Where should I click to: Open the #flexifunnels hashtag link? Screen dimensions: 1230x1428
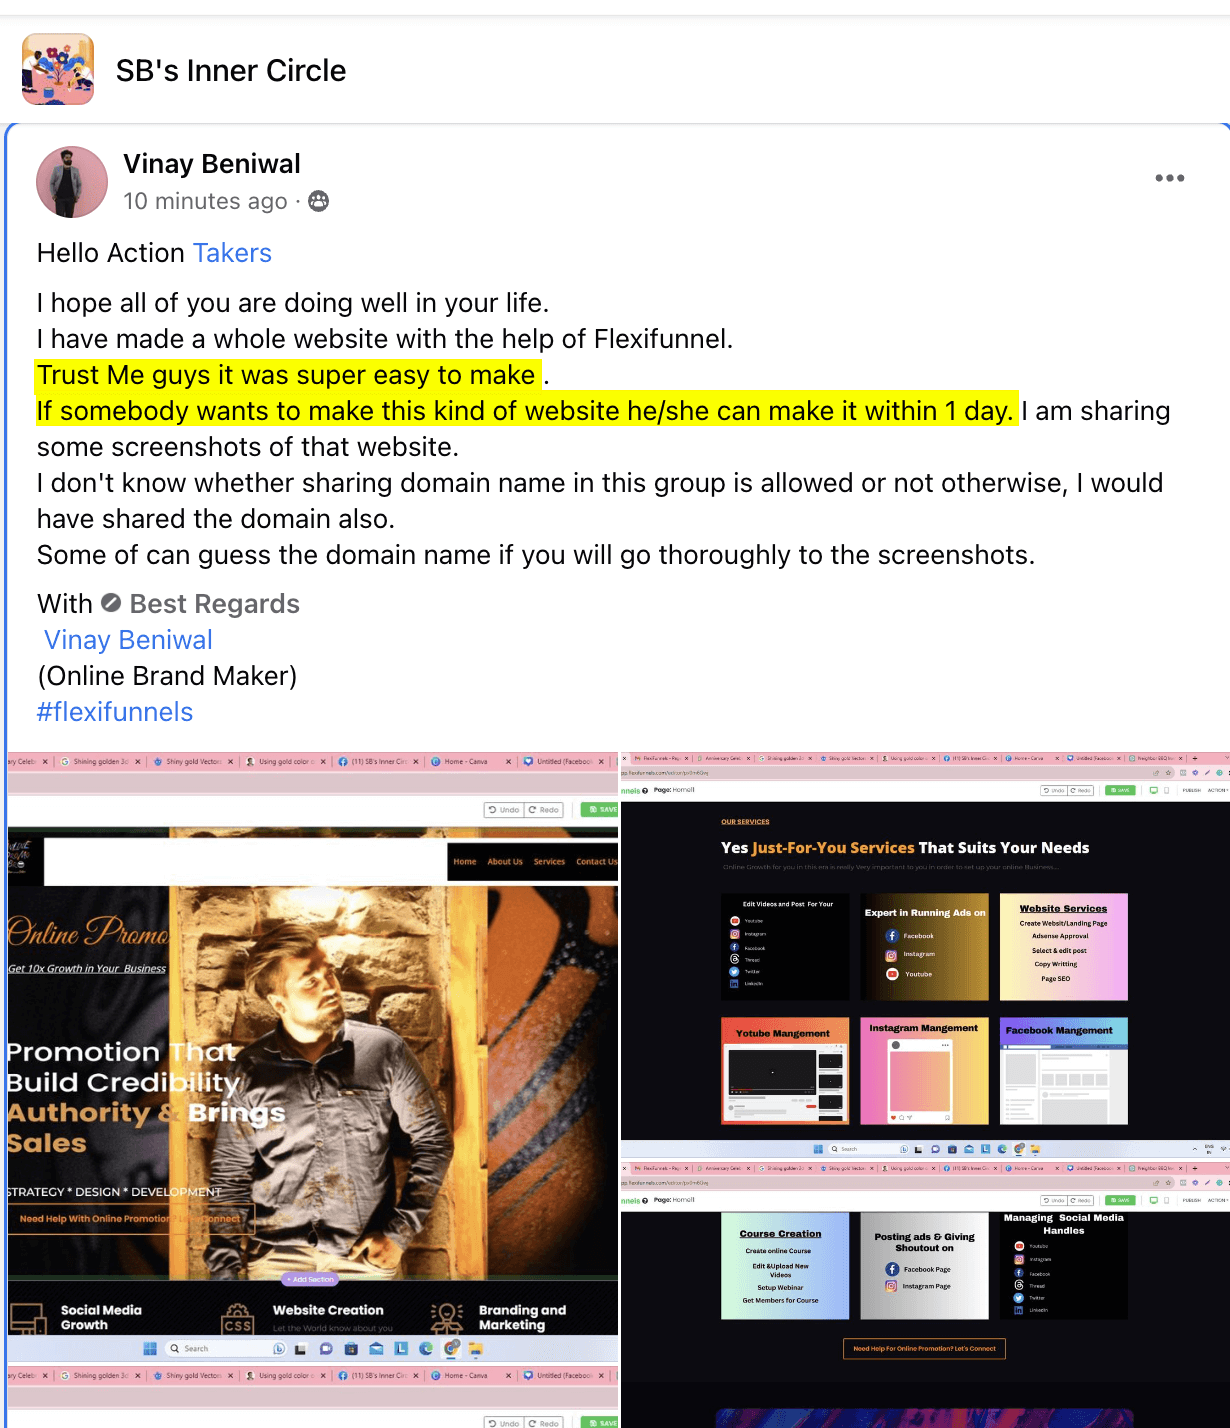pyautogui.click(x=115, y=712)
